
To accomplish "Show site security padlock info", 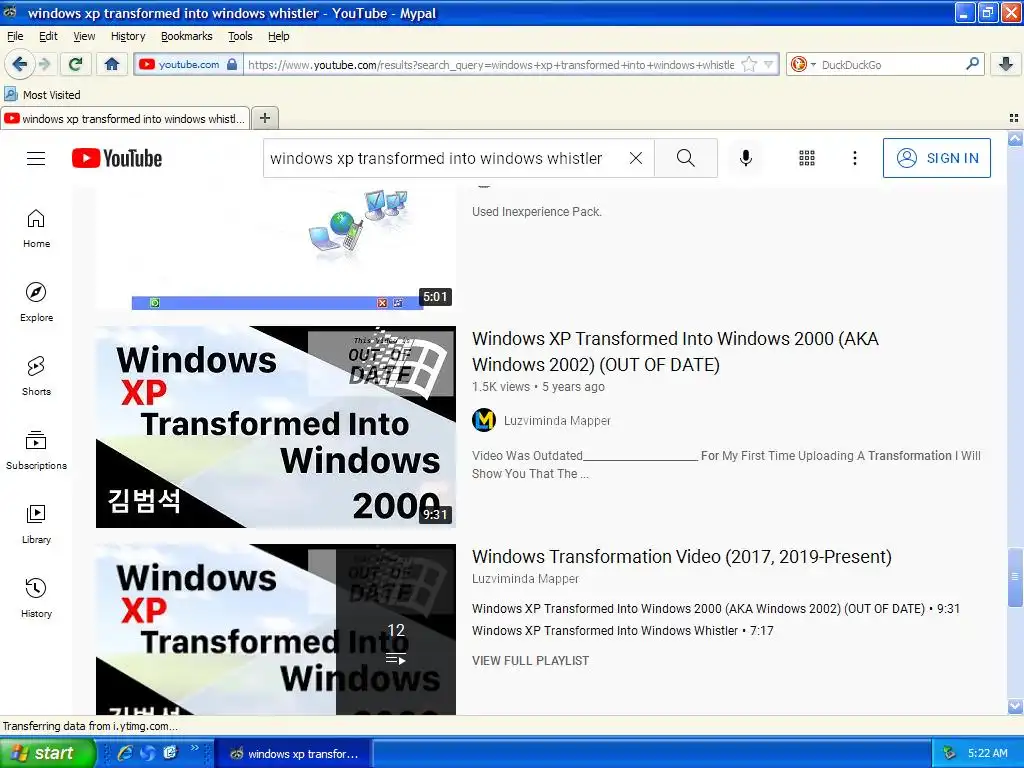I will 232,64.
